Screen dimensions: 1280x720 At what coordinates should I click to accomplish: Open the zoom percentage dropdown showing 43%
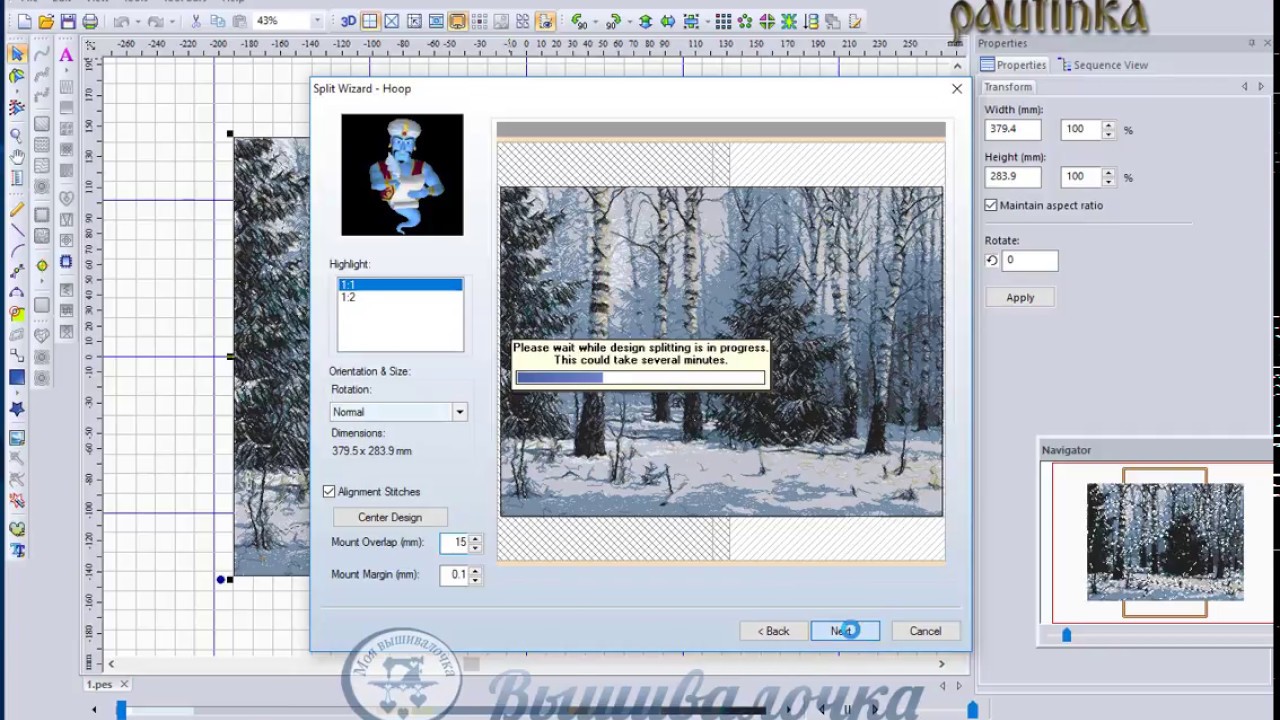pos(318,21)
